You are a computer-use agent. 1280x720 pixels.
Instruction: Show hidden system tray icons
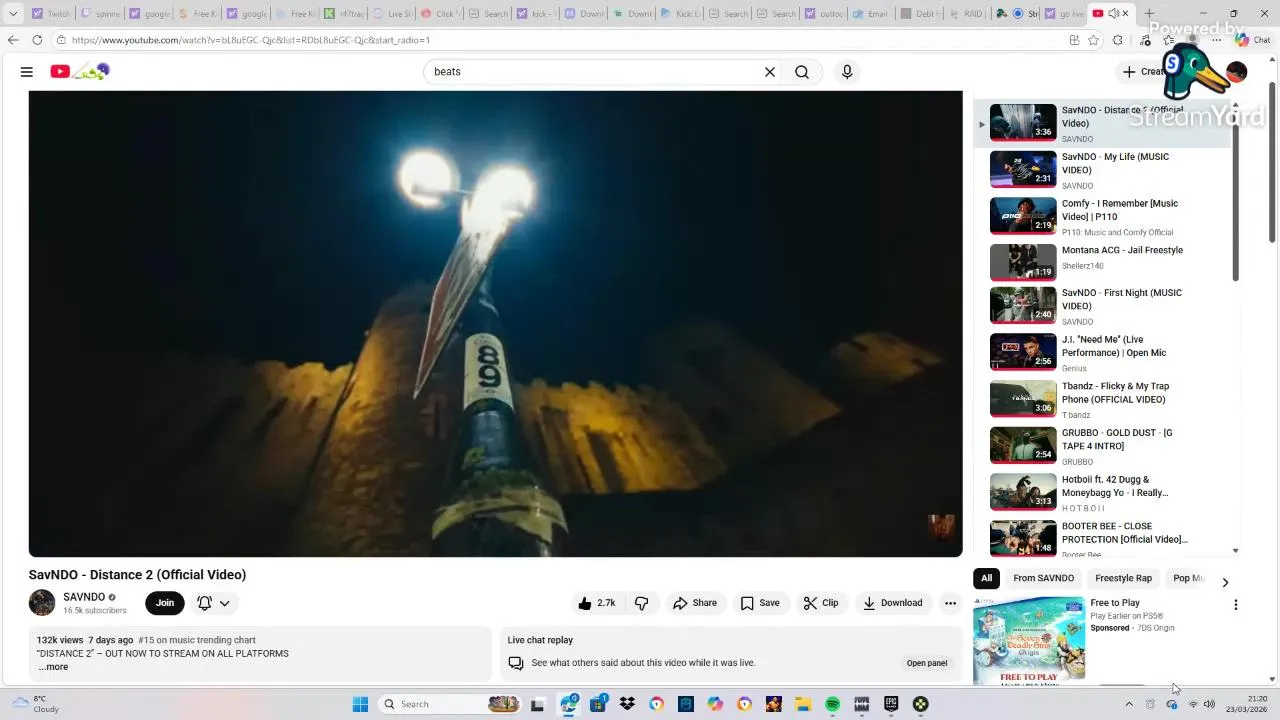coord(1129,704)
